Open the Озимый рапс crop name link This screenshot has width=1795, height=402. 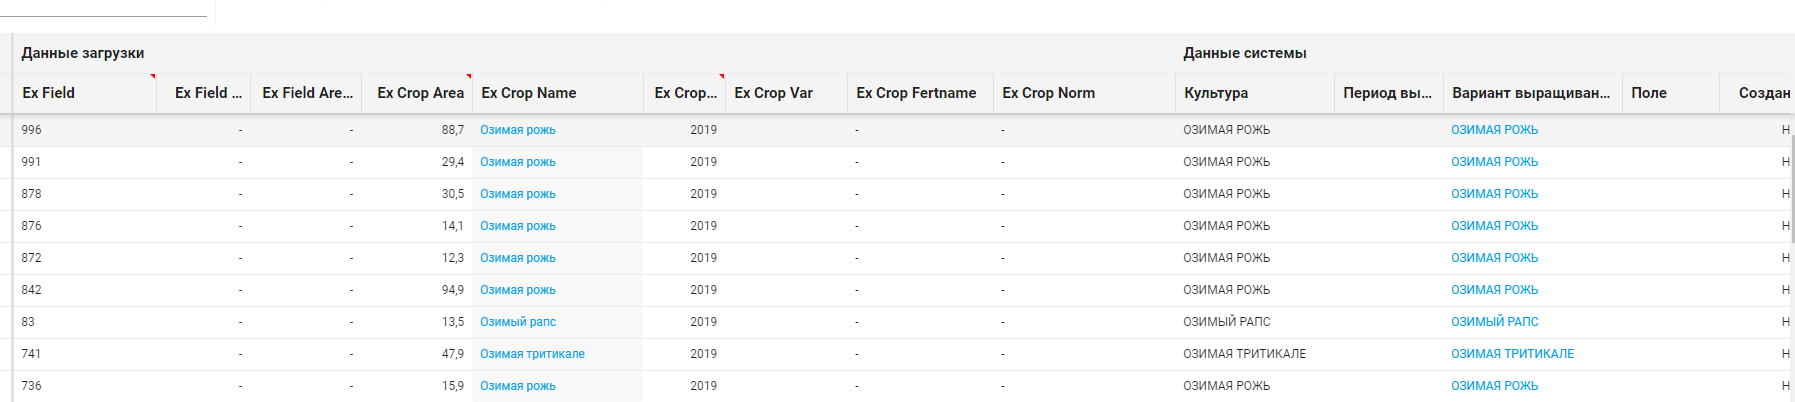coord(518,322)
